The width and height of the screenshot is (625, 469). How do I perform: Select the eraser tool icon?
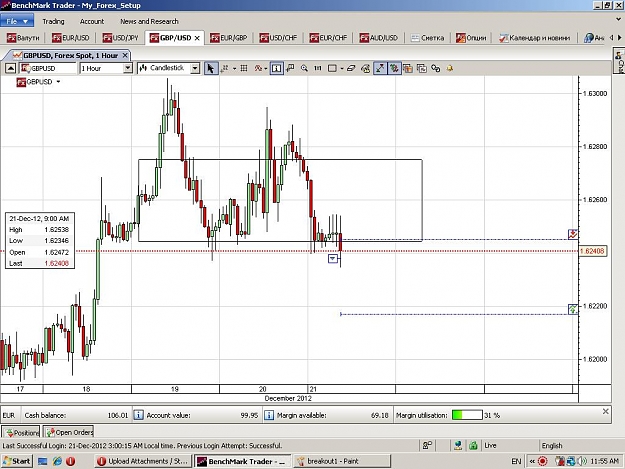[x=351, y=69]
